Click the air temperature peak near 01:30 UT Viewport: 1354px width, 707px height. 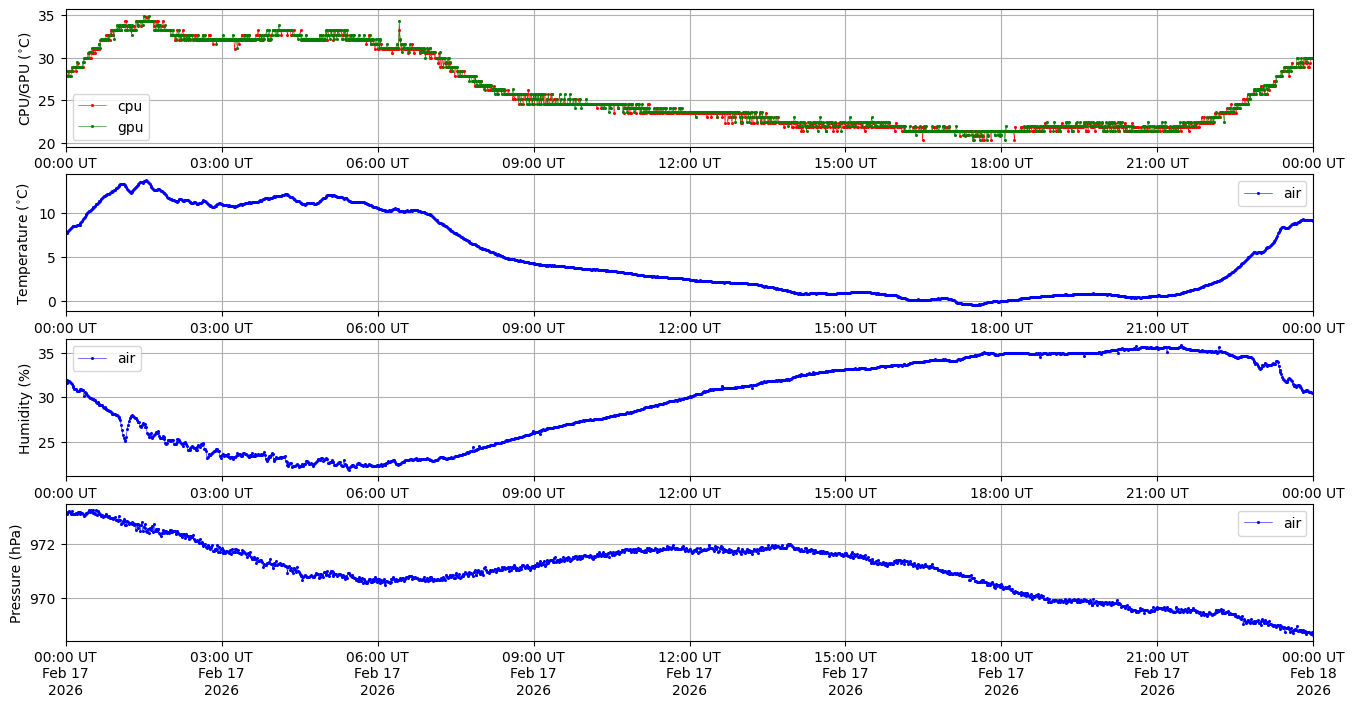[145, 181]
